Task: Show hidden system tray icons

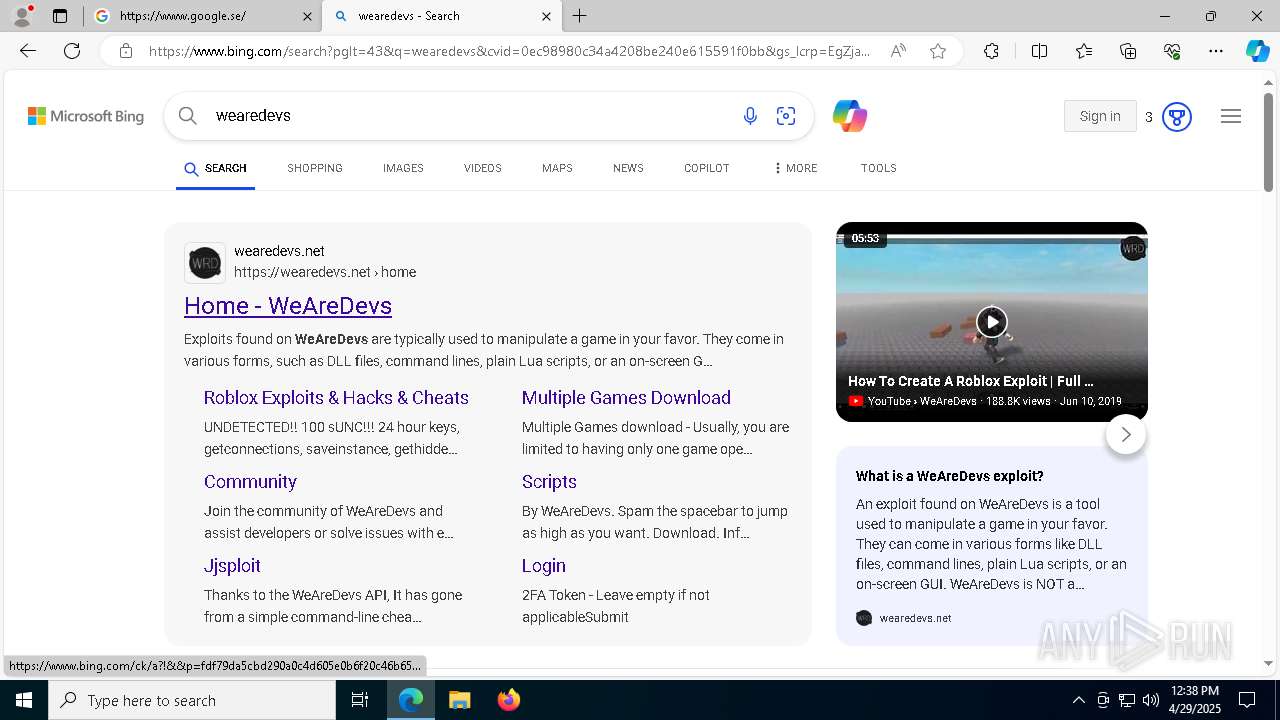Action: pos(1078,700)
